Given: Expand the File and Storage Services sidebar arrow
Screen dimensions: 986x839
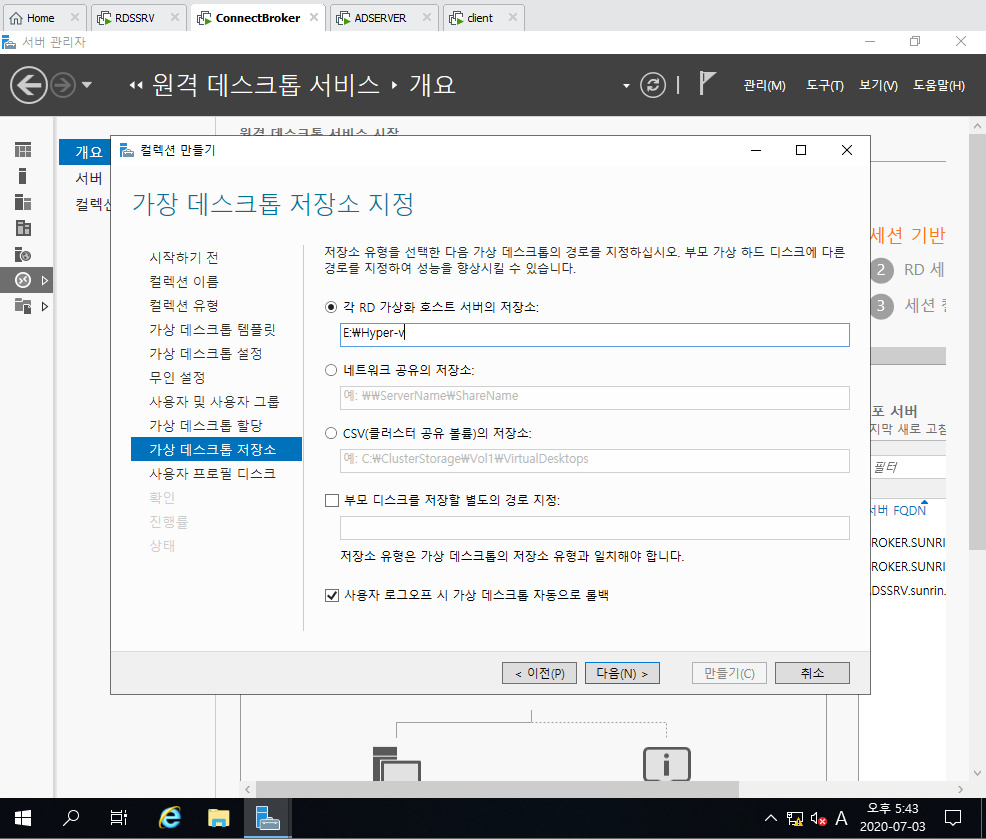Looking at the screenshot, I should [x=45, y=307].
